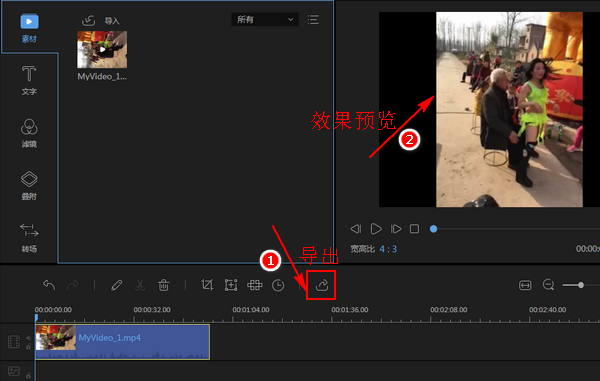Open the pencil edit tool
The height and width of the screenshot is (381, 600).
tap(116, 285)
